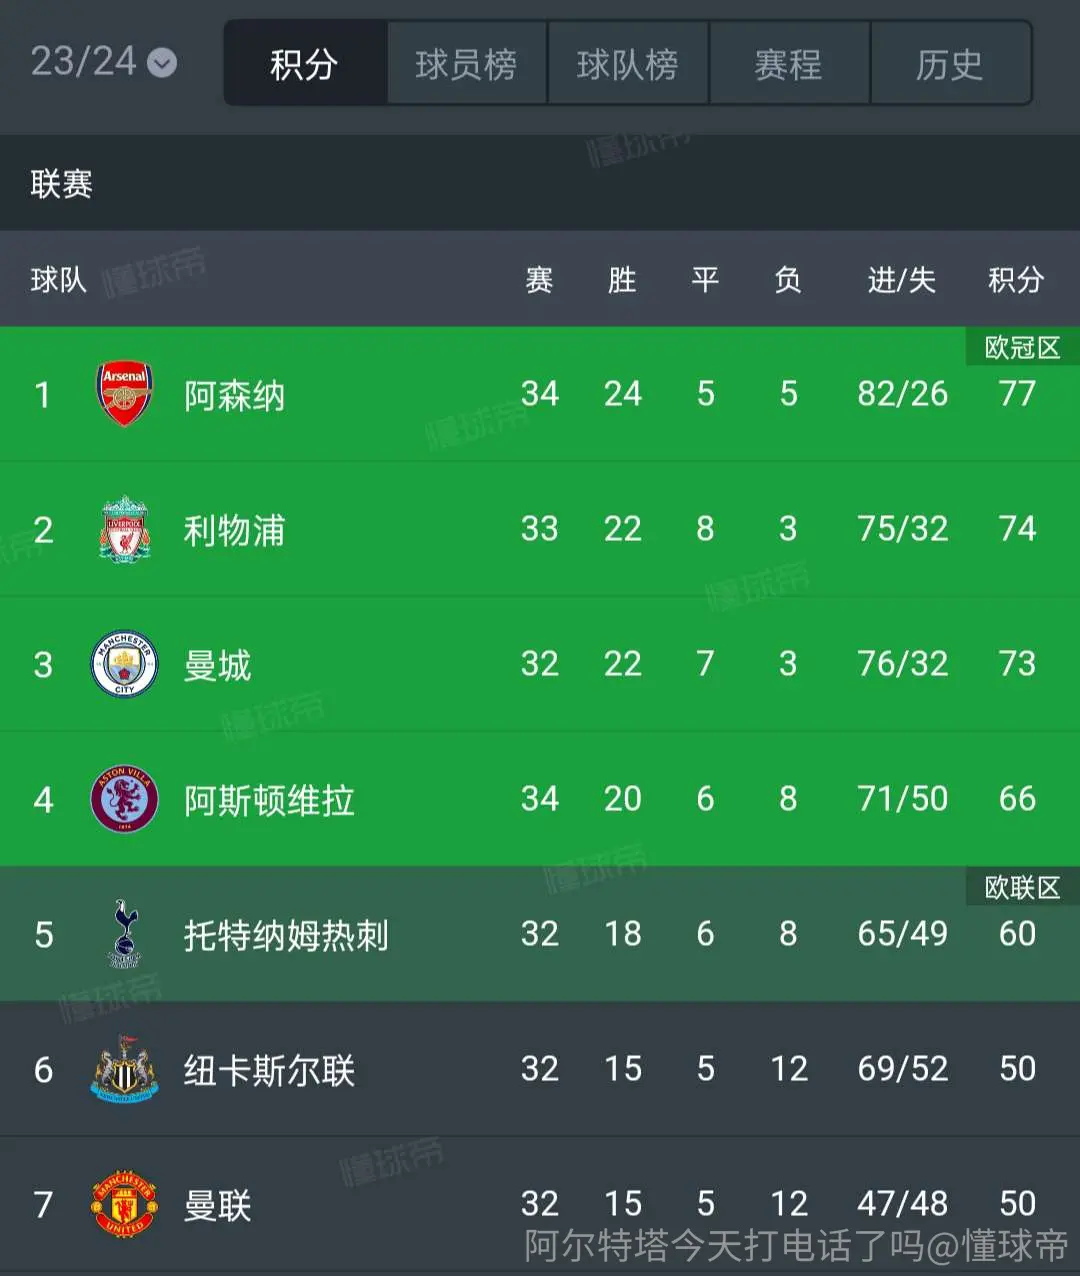
Task: Click the Newcastle United crest
Action: click(124, 1069)
